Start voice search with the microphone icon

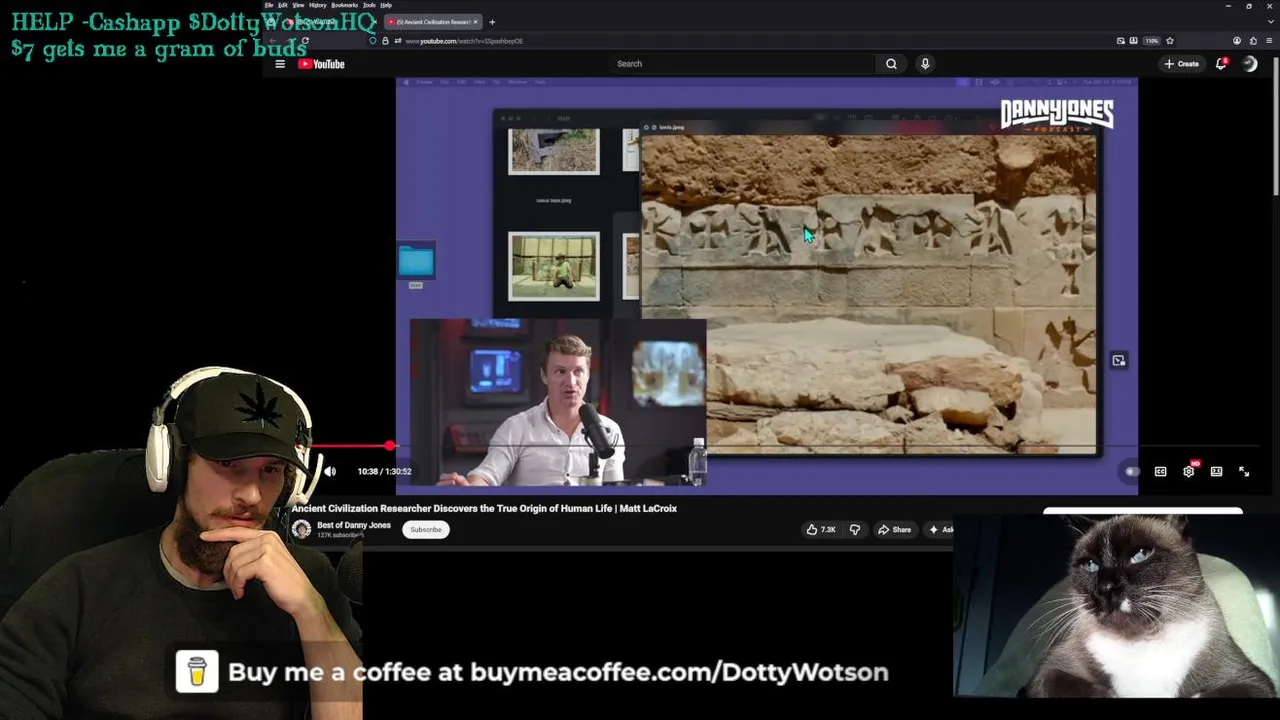(925, 64)
